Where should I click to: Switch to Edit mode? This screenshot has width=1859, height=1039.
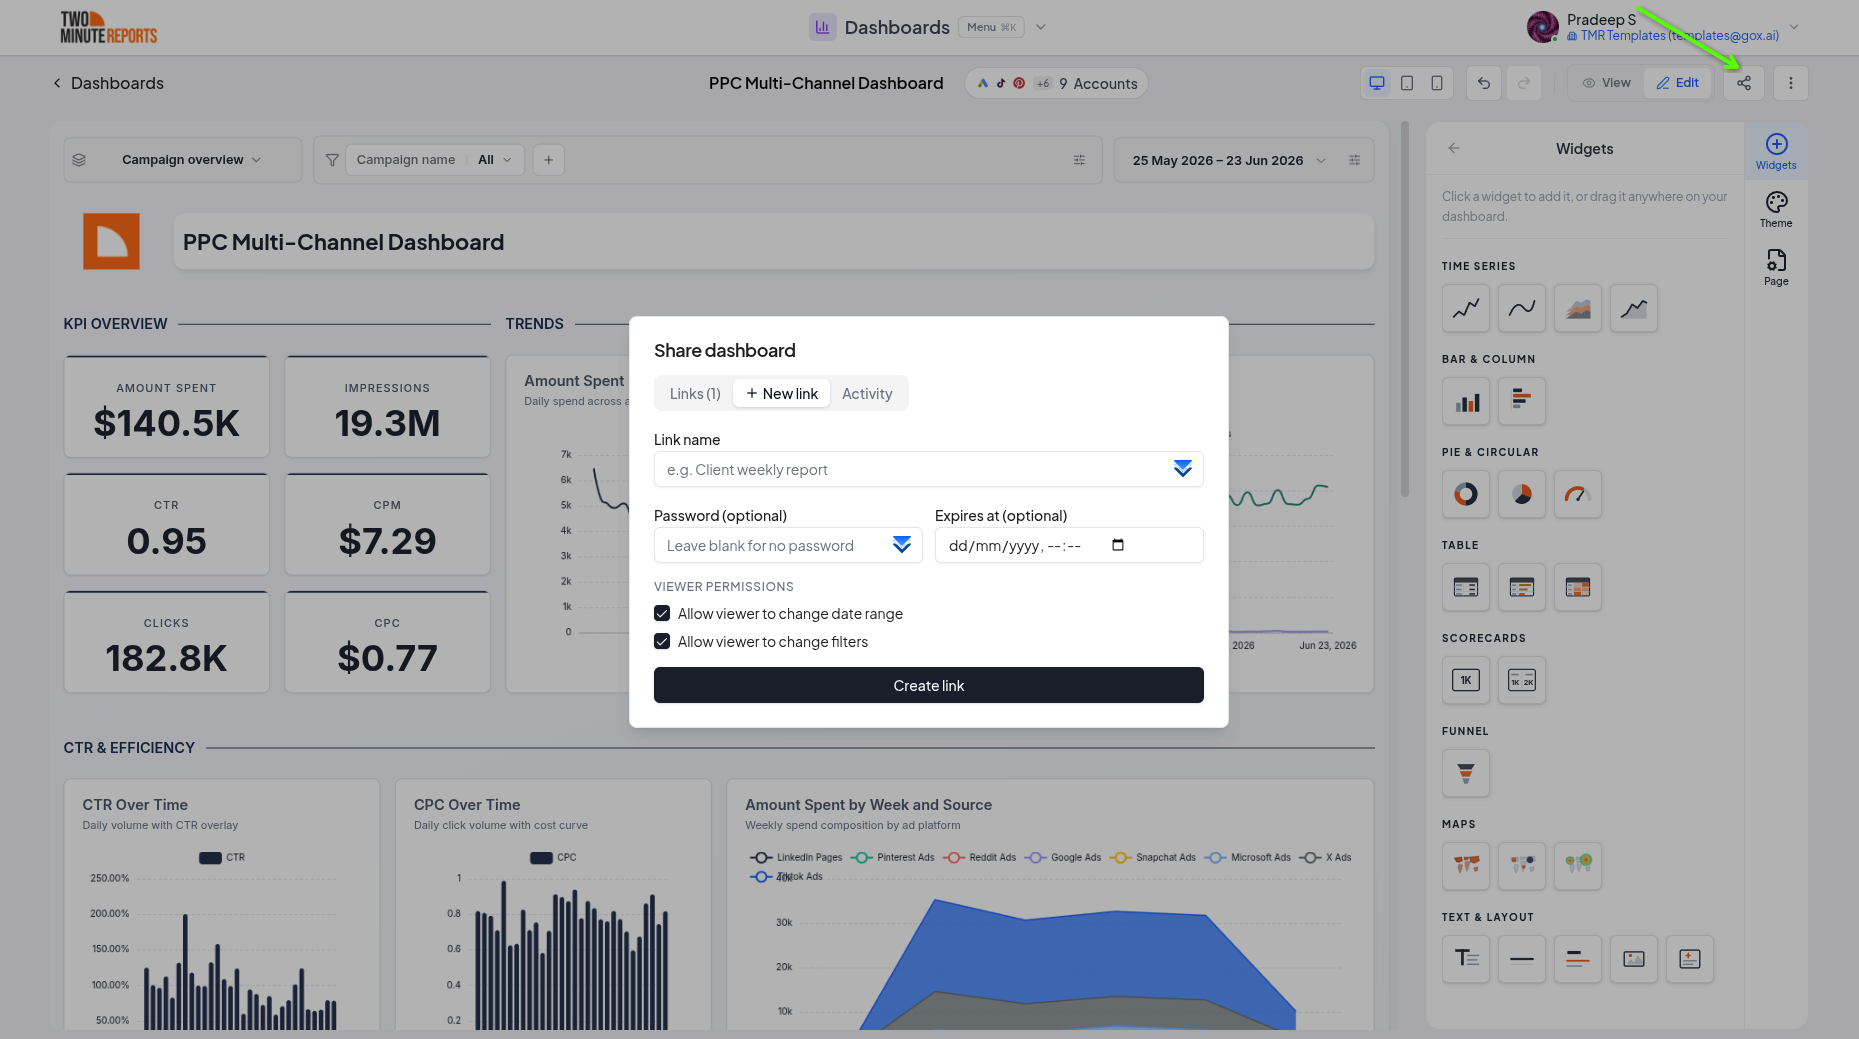click(1677, 83)
